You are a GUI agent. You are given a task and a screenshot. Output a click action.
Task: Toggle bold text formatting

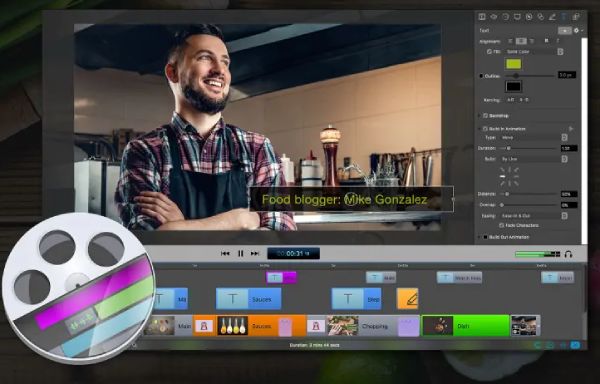point(546,41)
